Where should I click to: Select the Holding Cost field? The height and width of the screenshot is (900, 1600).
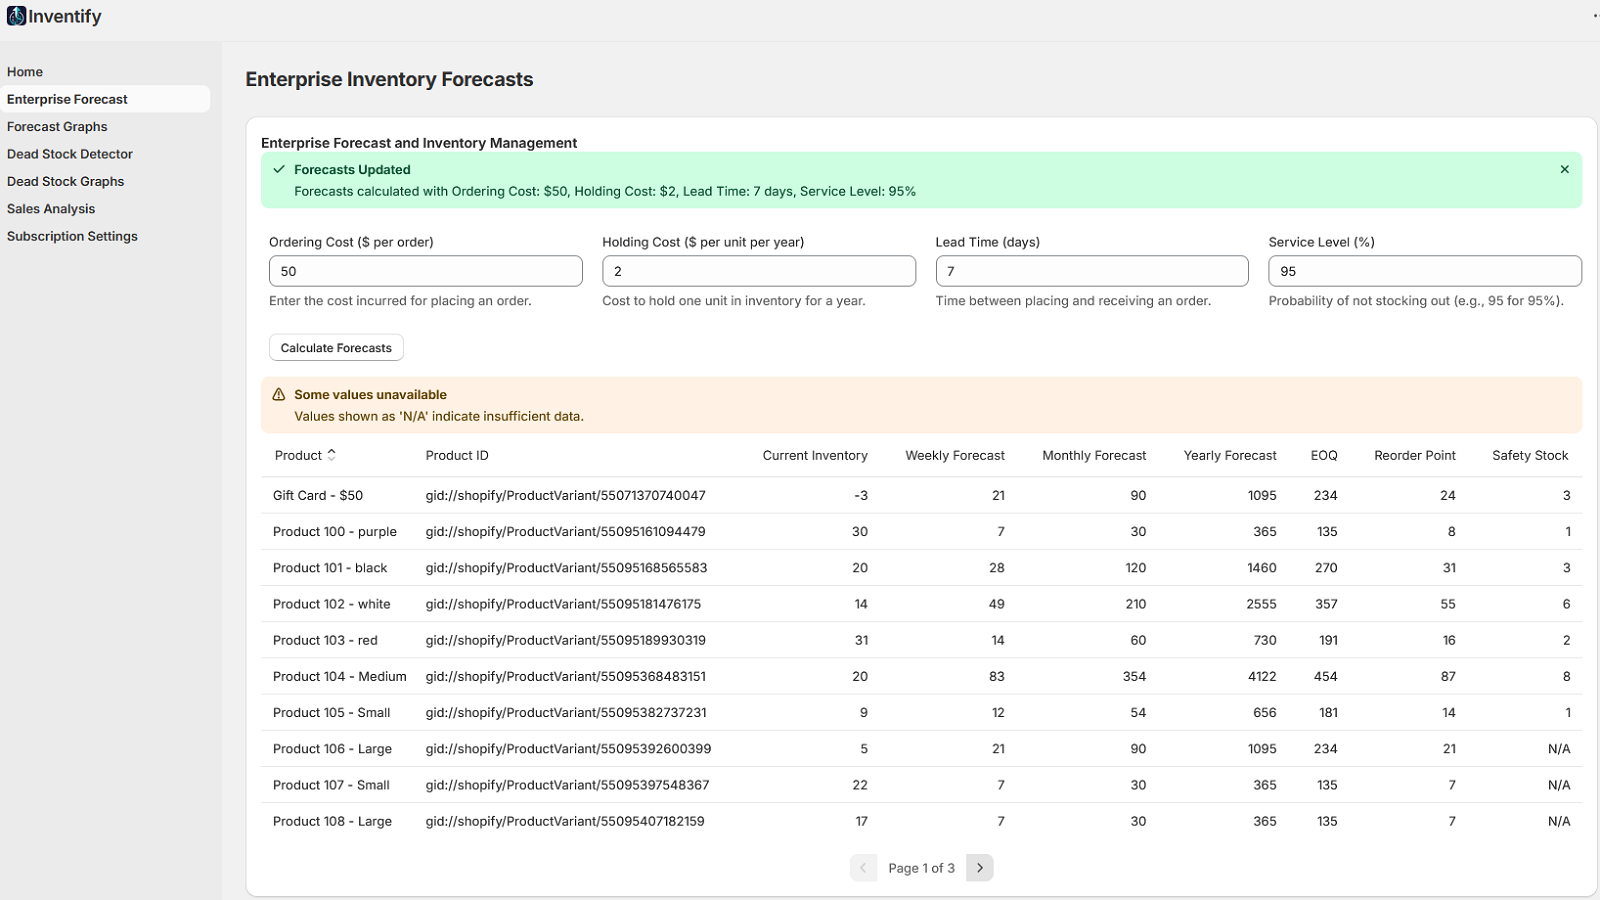758,270
